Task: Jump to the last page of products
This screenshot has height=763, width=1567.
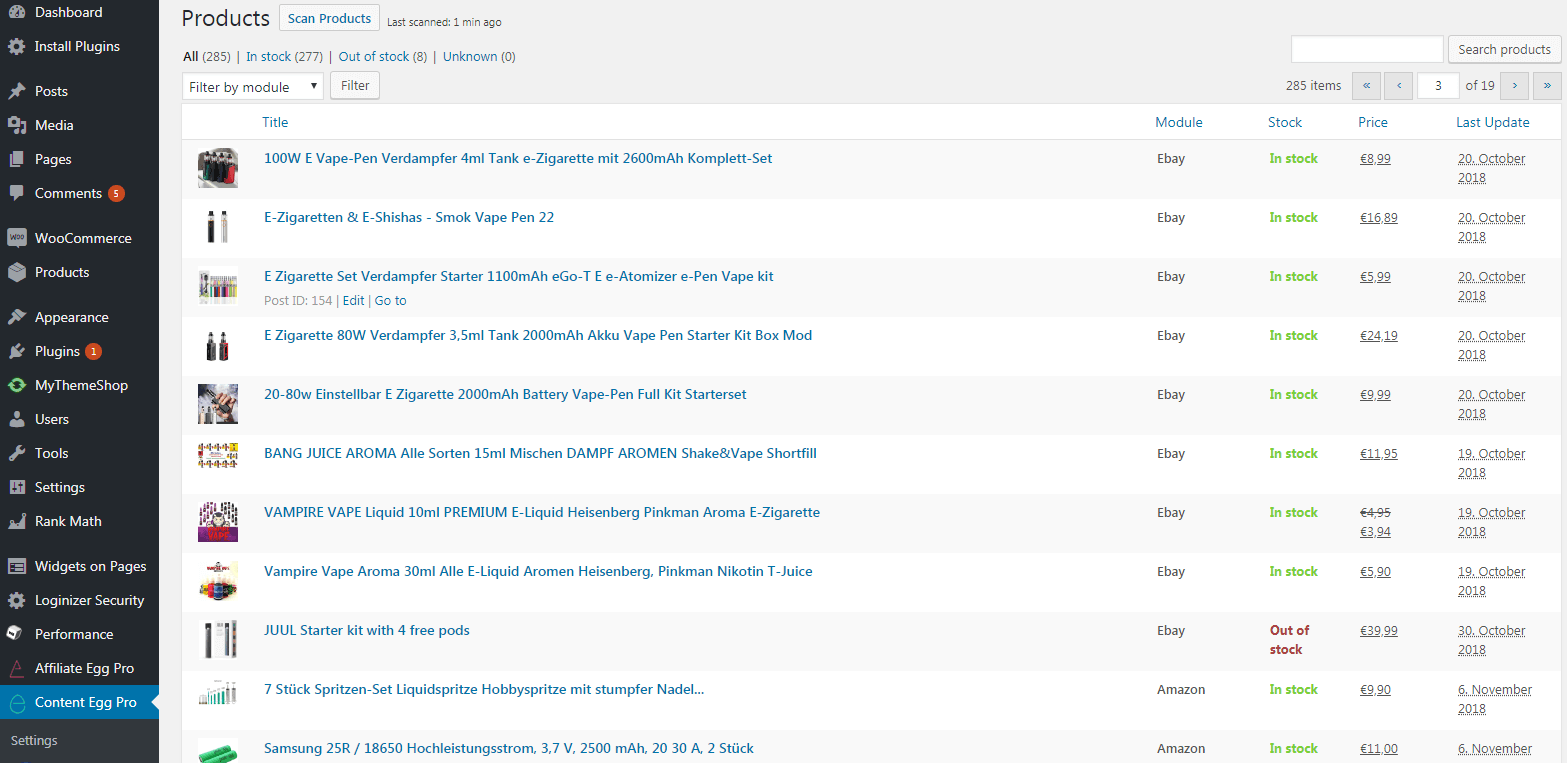Action: 1547,86
